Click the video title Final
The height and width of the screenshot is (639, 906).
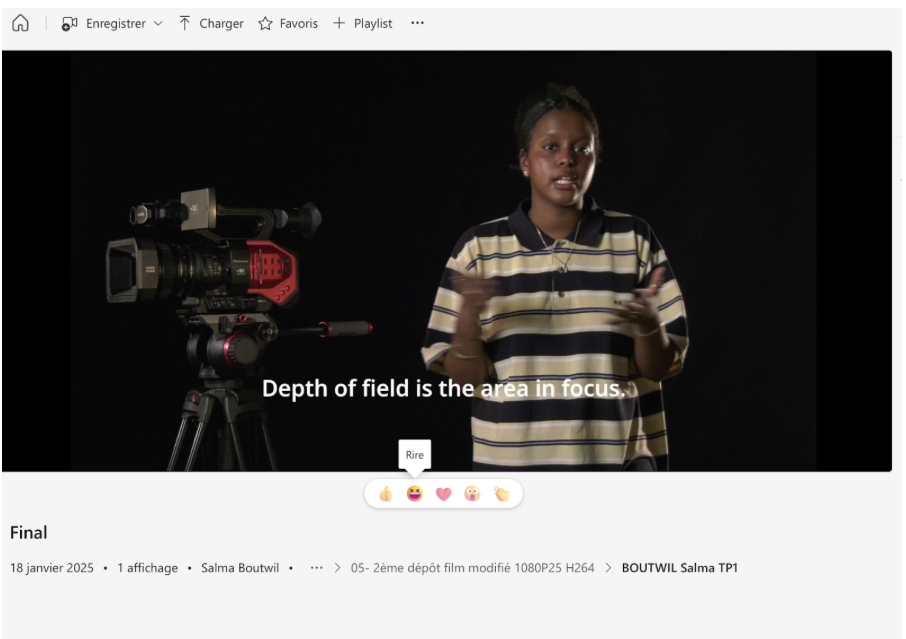pos(29,533)
